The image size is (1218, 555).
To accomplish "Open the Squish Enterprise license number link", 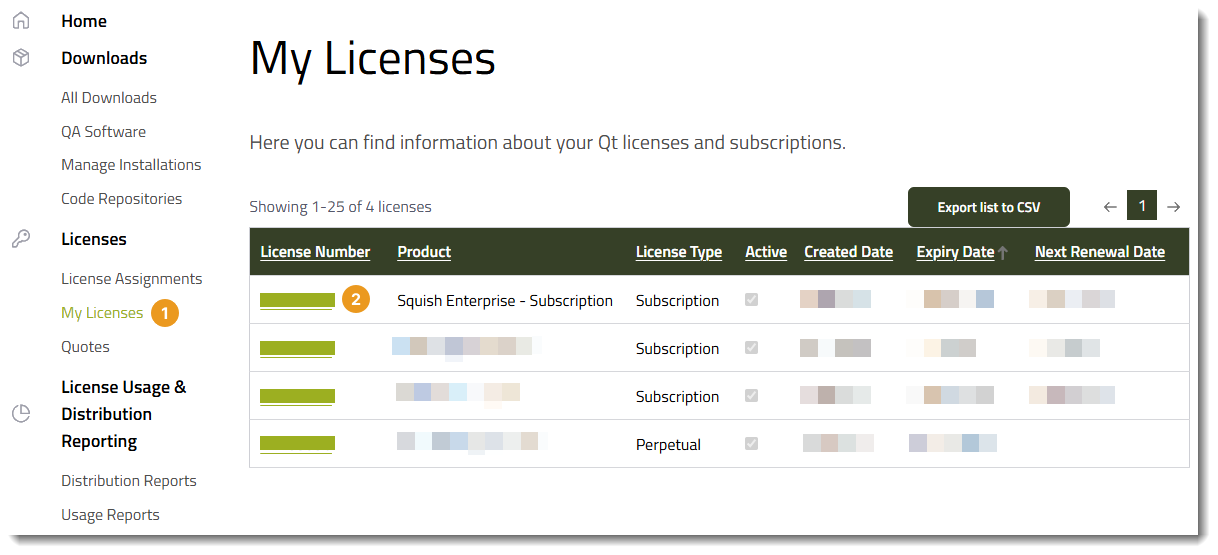I will [297, 300].
